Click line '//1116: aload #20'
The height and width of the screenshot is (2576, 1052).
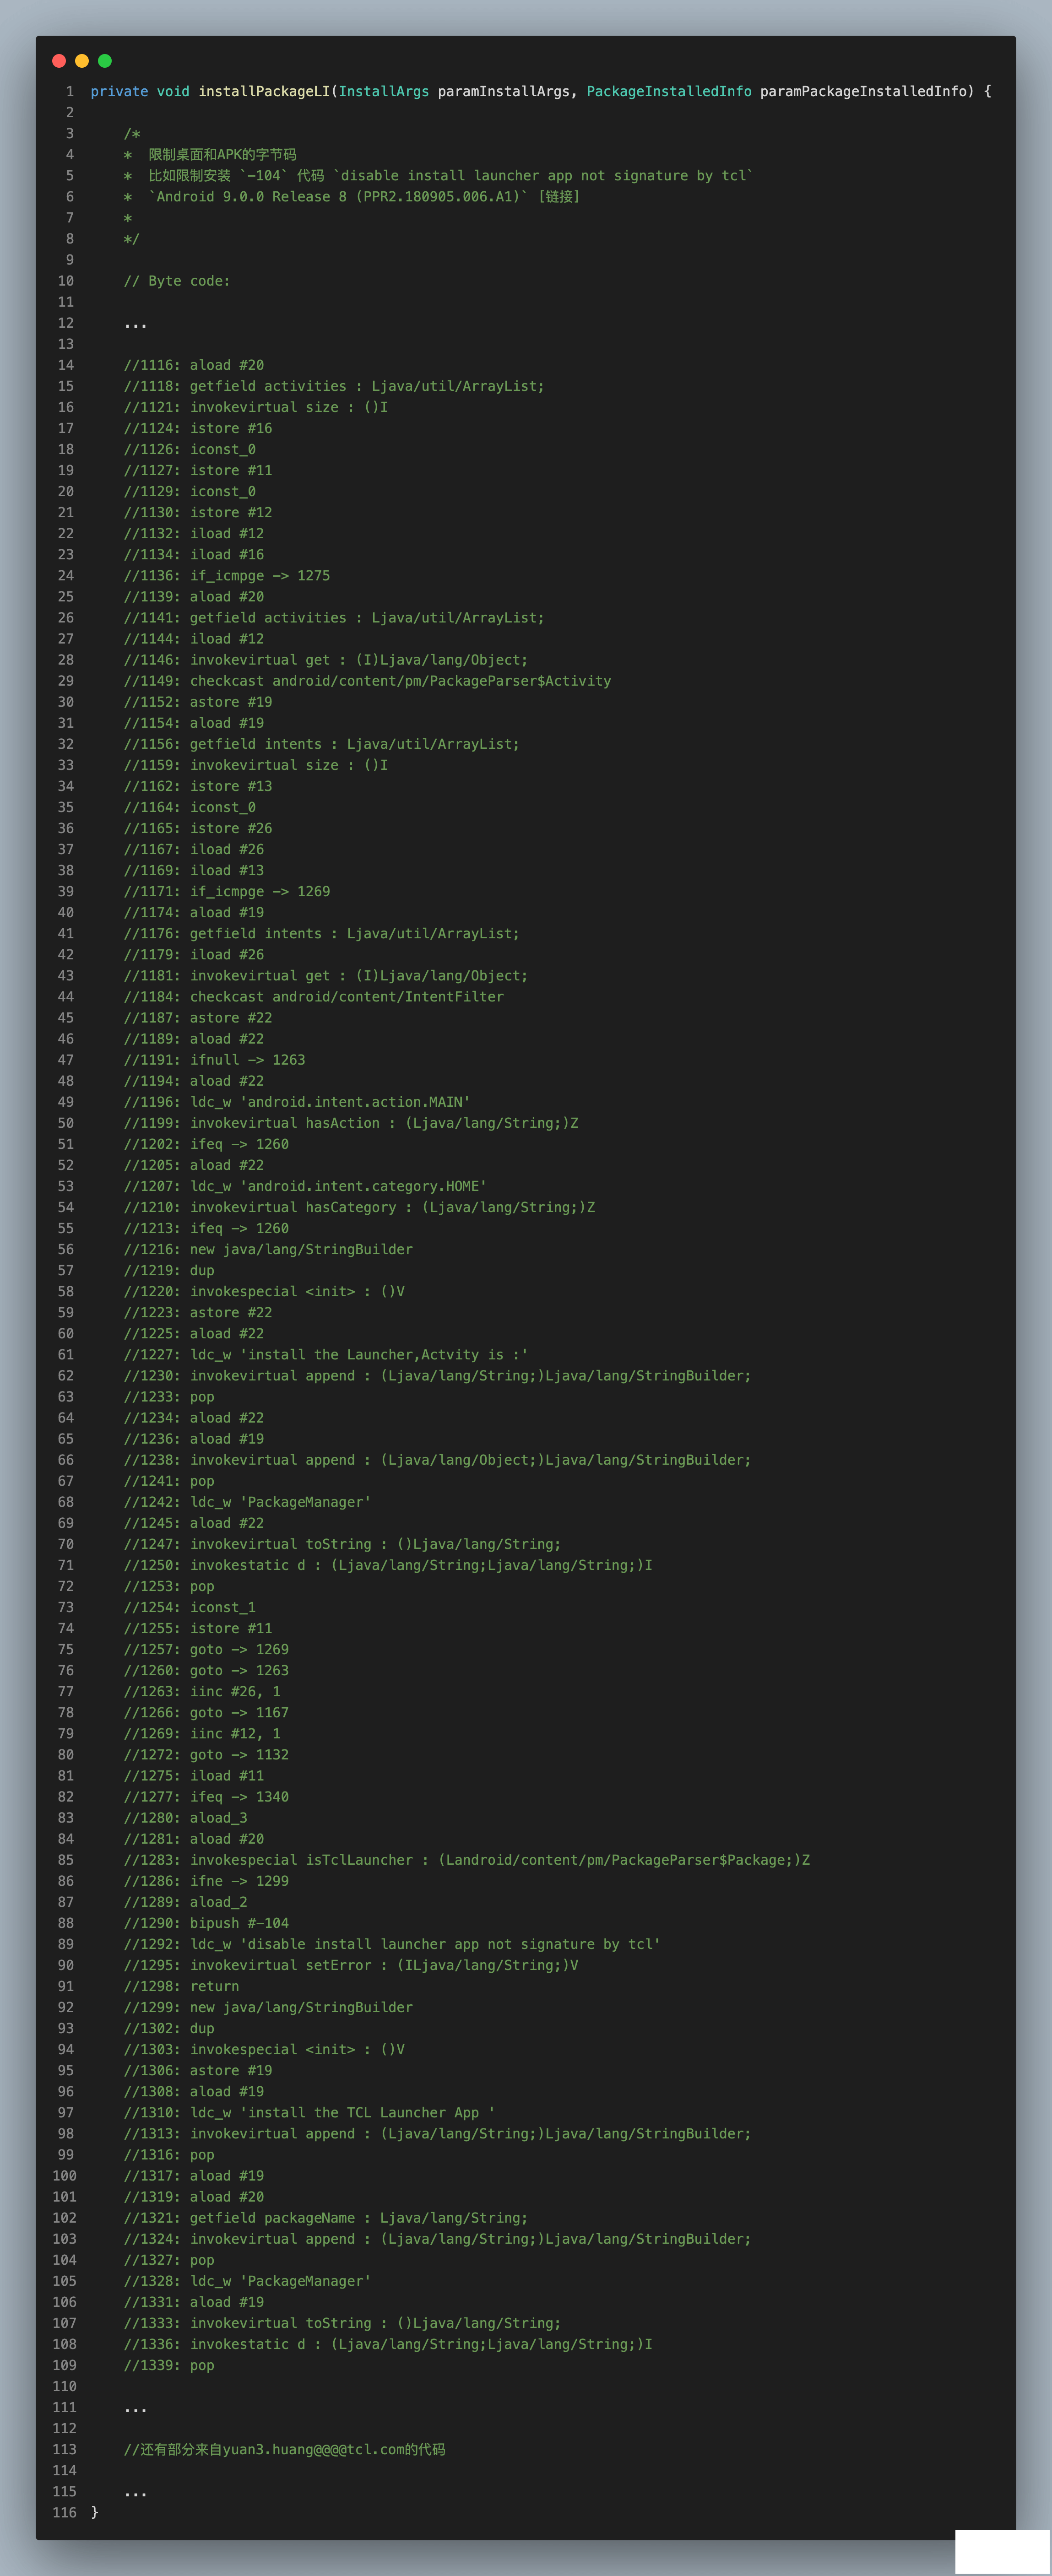click(194, 365)
